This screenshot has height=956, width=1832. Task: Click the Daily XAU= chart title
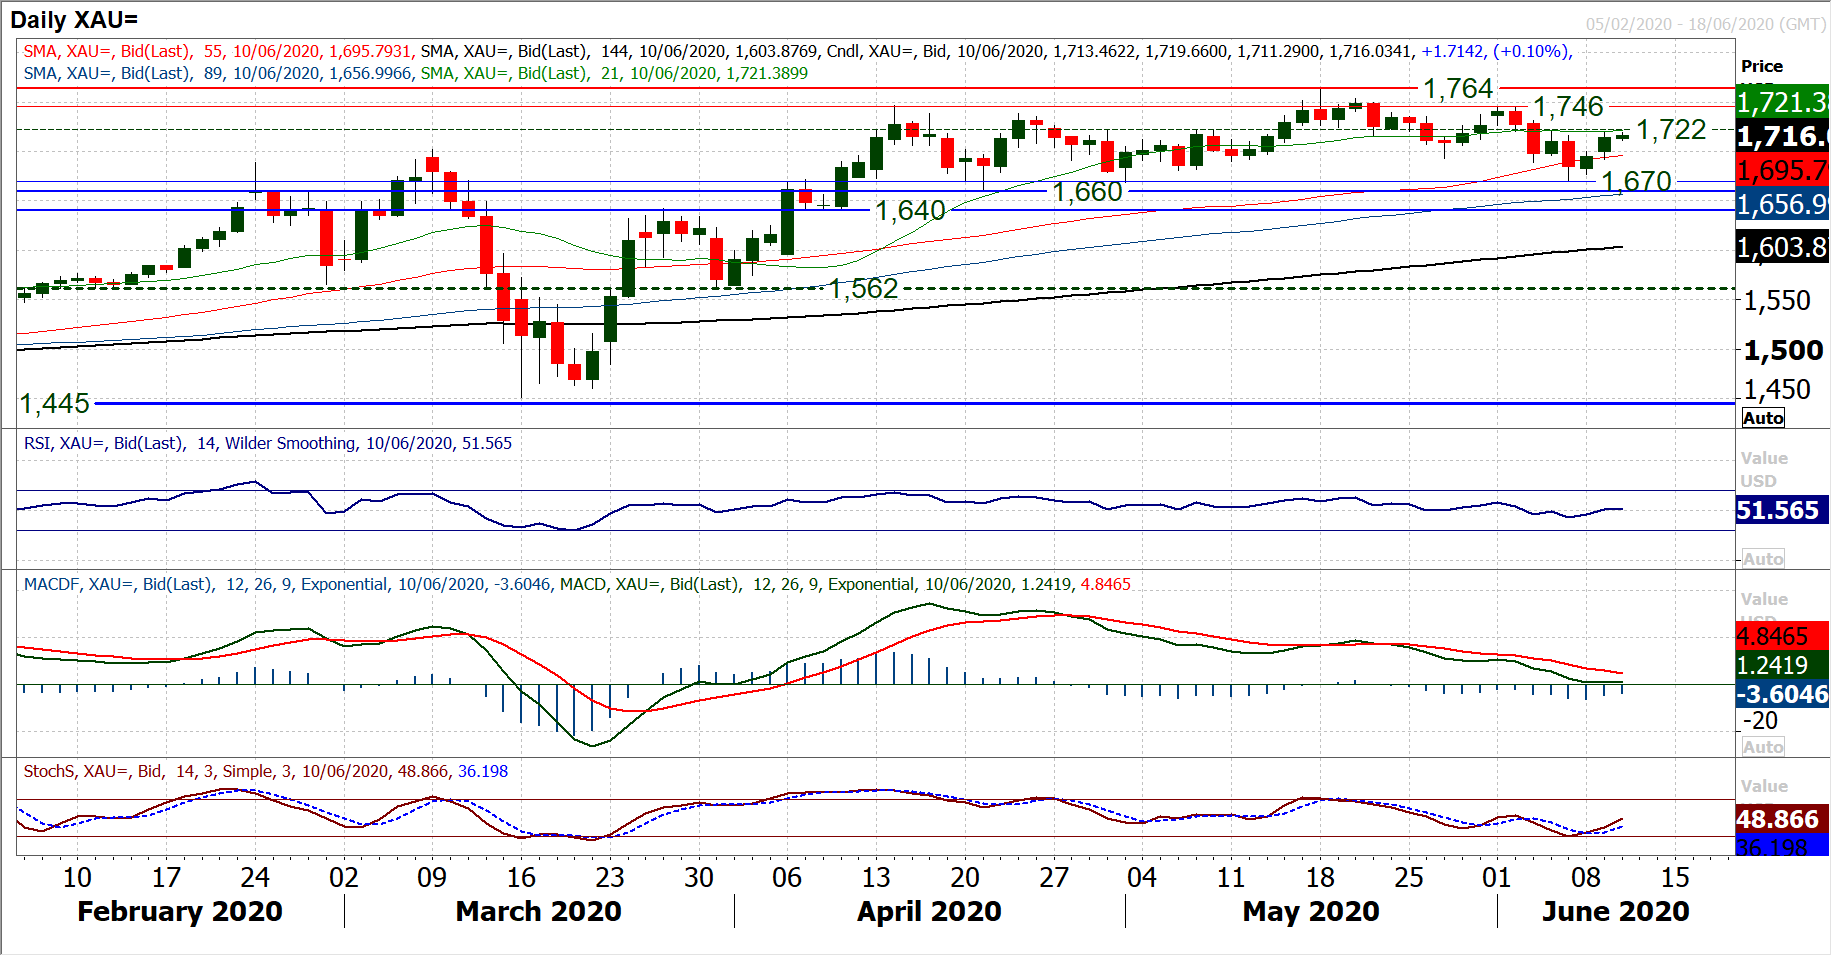pyautogui.click(x=74, y=20)
